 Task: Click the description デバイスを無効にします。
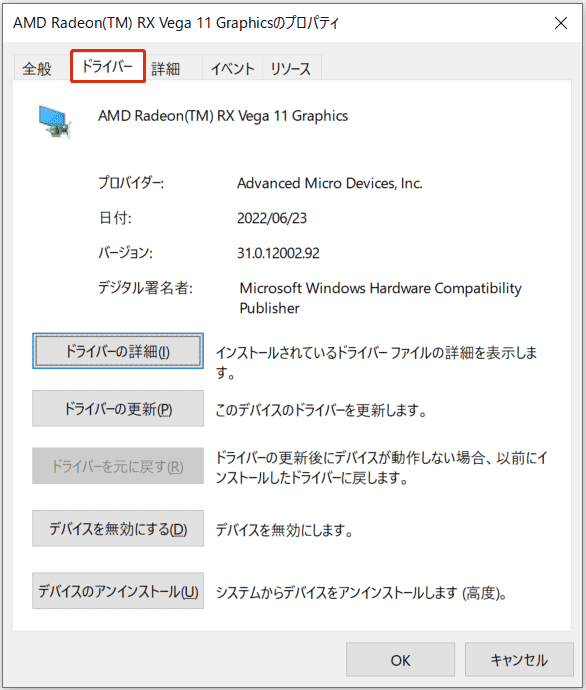coord(285,530)
